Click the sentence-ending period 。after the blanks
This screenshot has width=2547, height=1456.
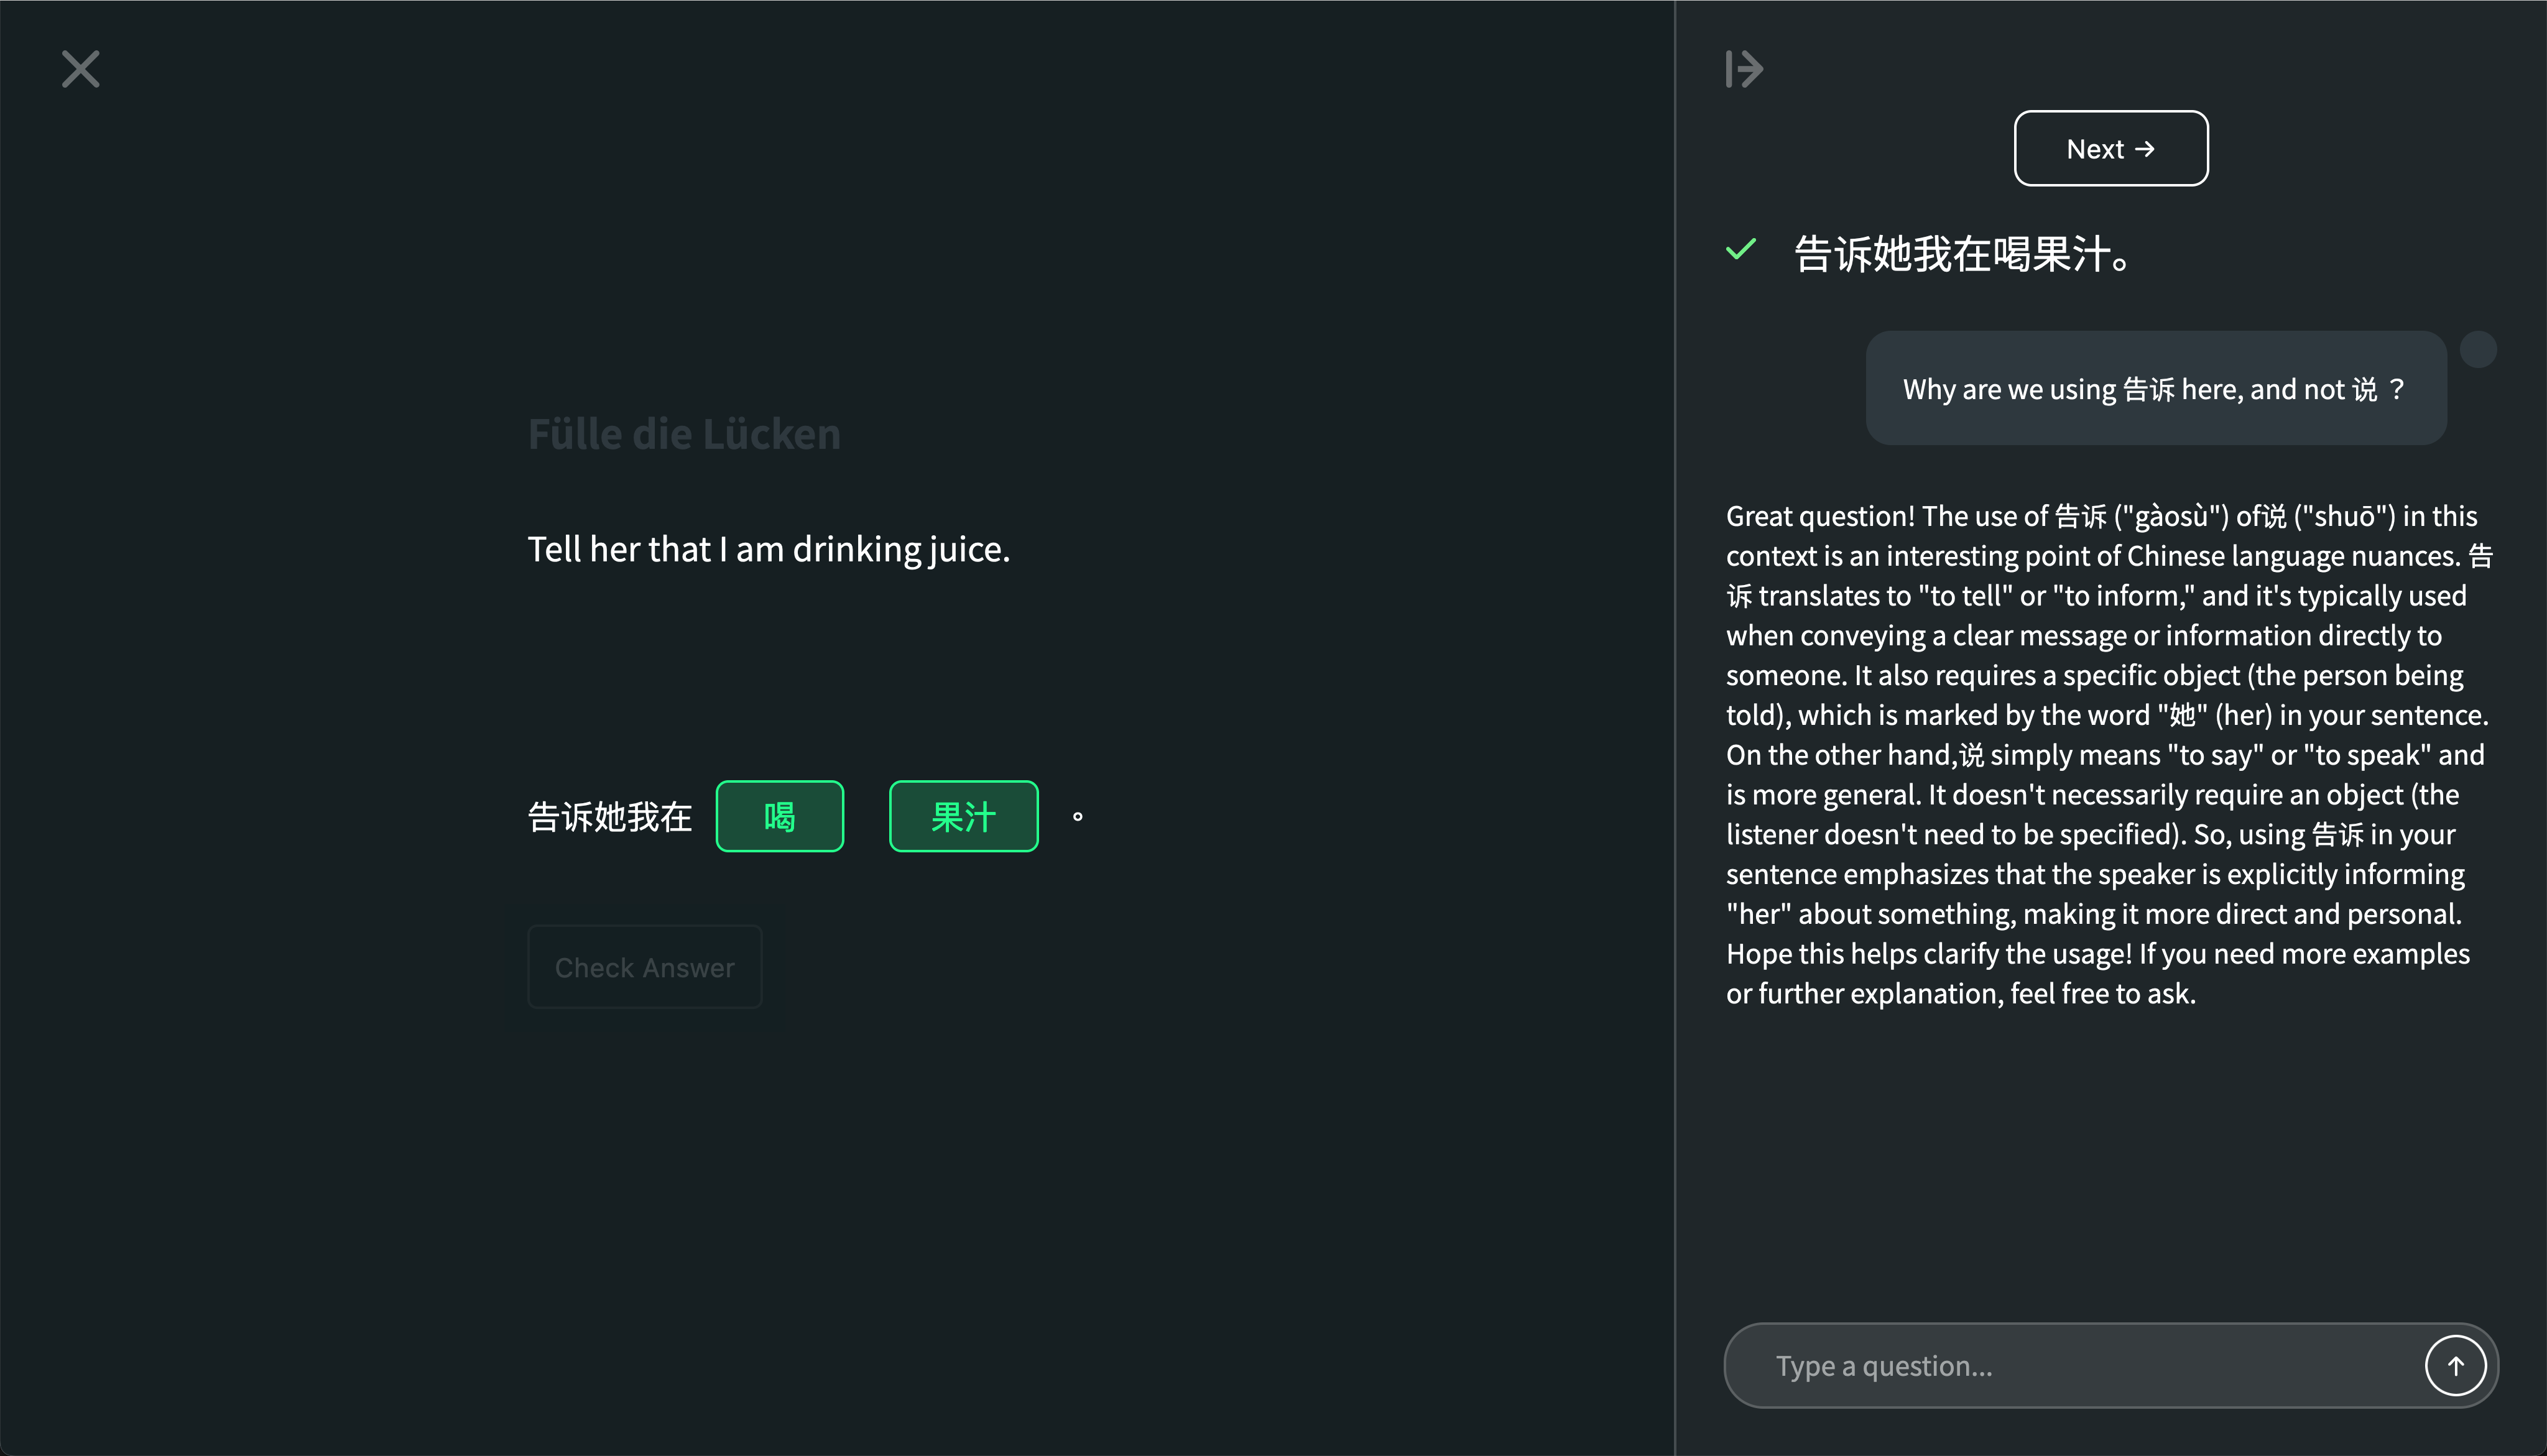pyautogui.click(x=1077, y=817)
